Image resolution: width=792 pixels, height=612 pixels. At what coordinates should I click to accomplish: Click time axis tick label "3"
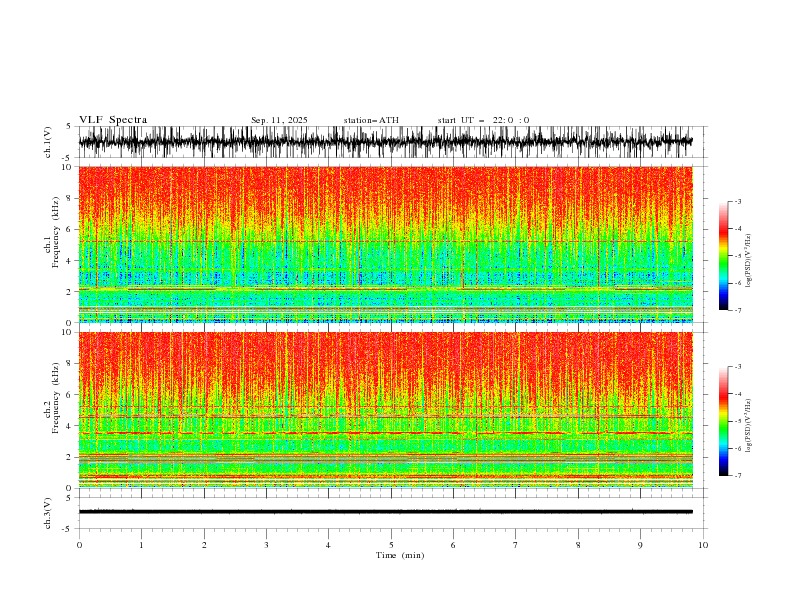tap(266, 545)
